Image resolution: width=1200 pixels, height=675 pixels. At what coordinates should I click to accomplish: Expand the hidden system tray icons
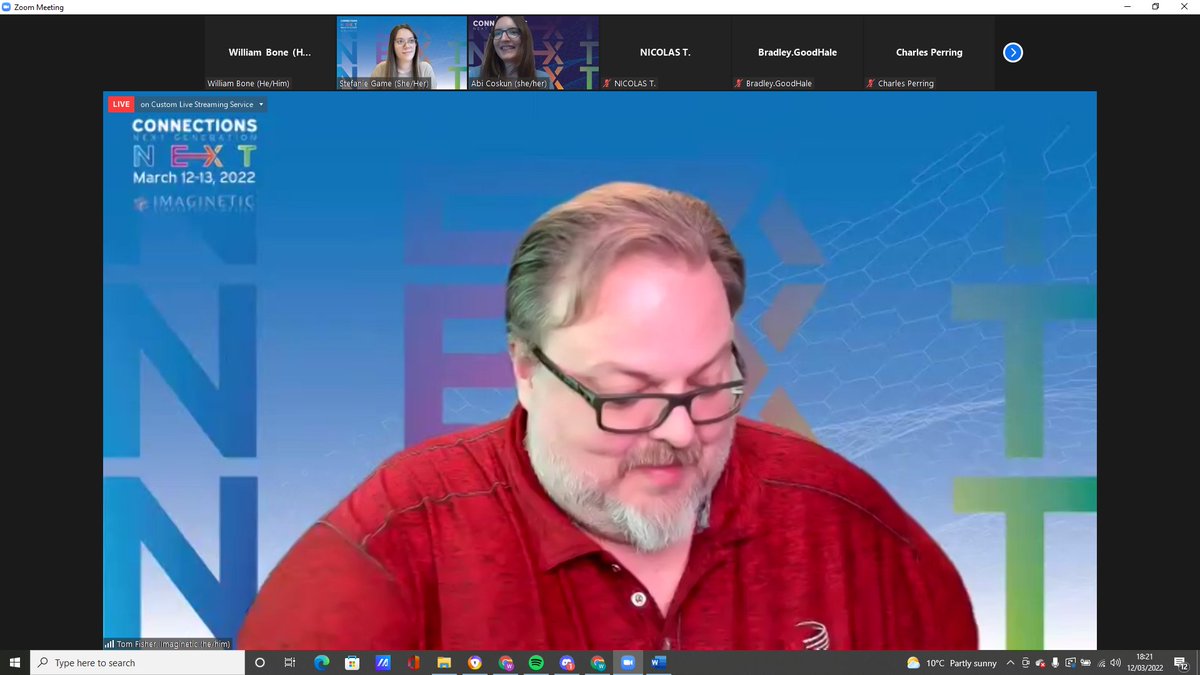pos(1010,662)
